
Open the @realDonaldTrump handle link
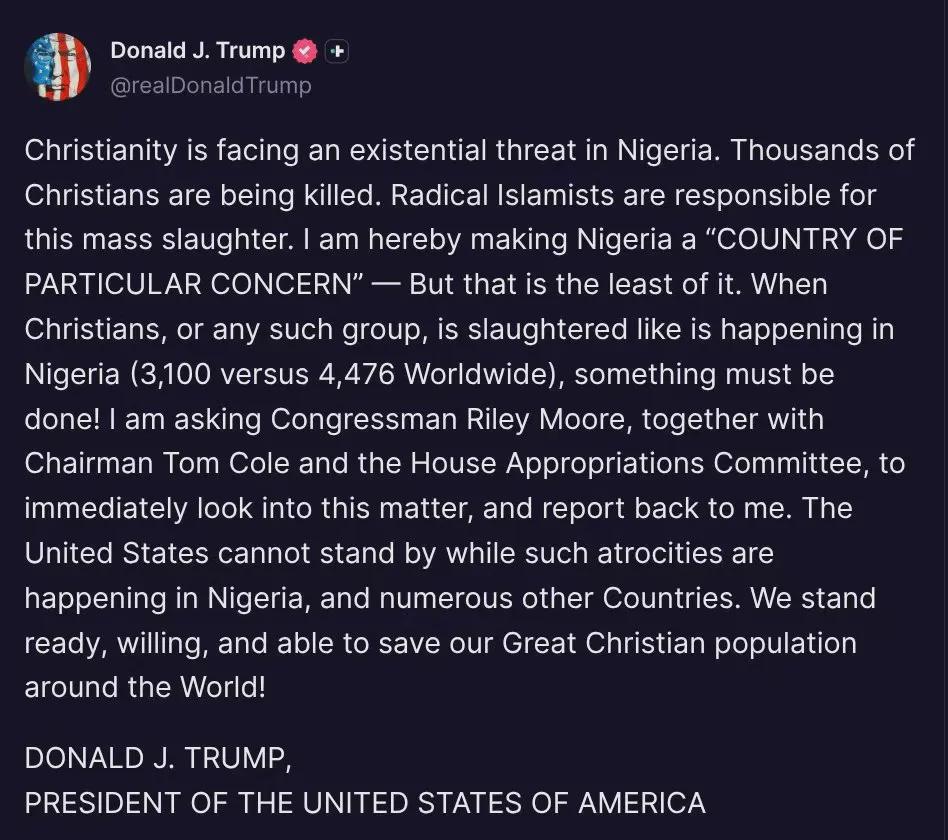tap(210, 86)
